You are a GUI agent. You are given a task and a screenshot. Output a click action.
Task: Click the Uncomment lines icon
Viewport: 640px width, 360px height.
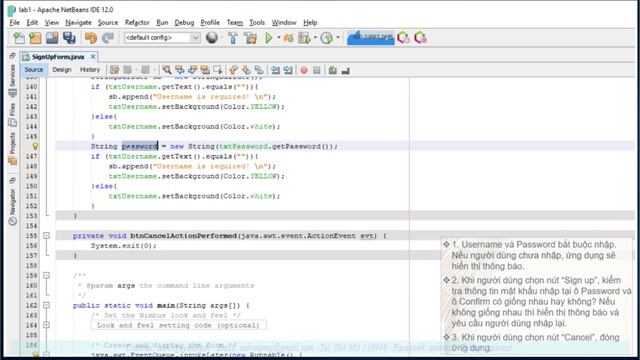pos(346,70)
